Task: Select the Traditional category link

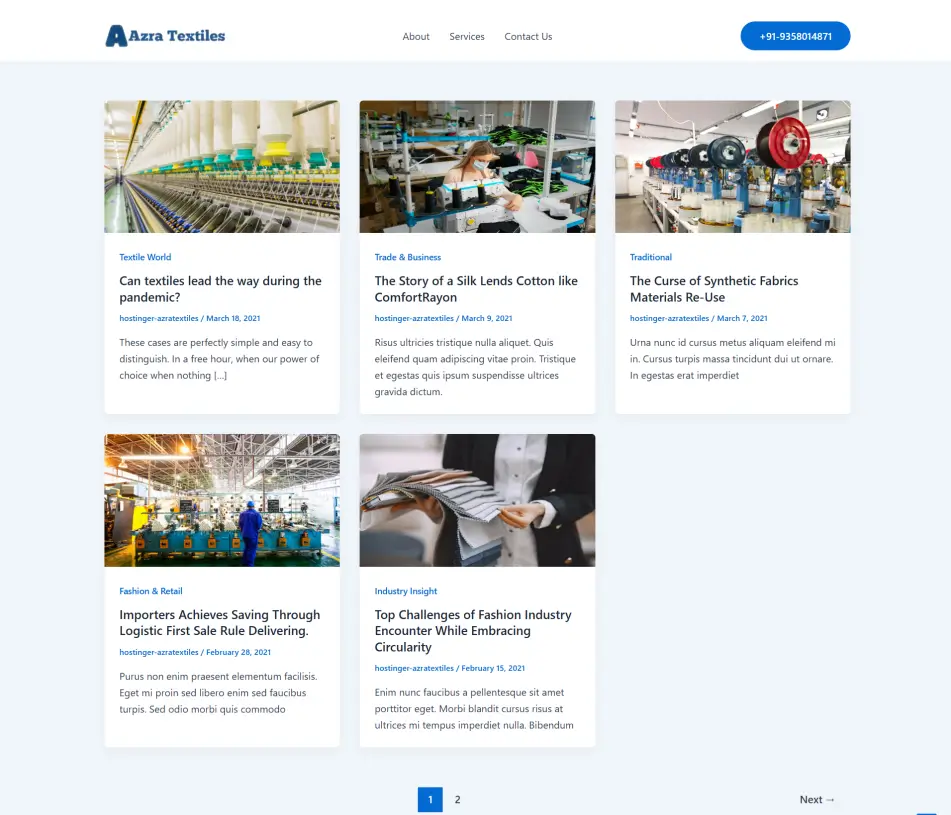Action: [651, 257]
